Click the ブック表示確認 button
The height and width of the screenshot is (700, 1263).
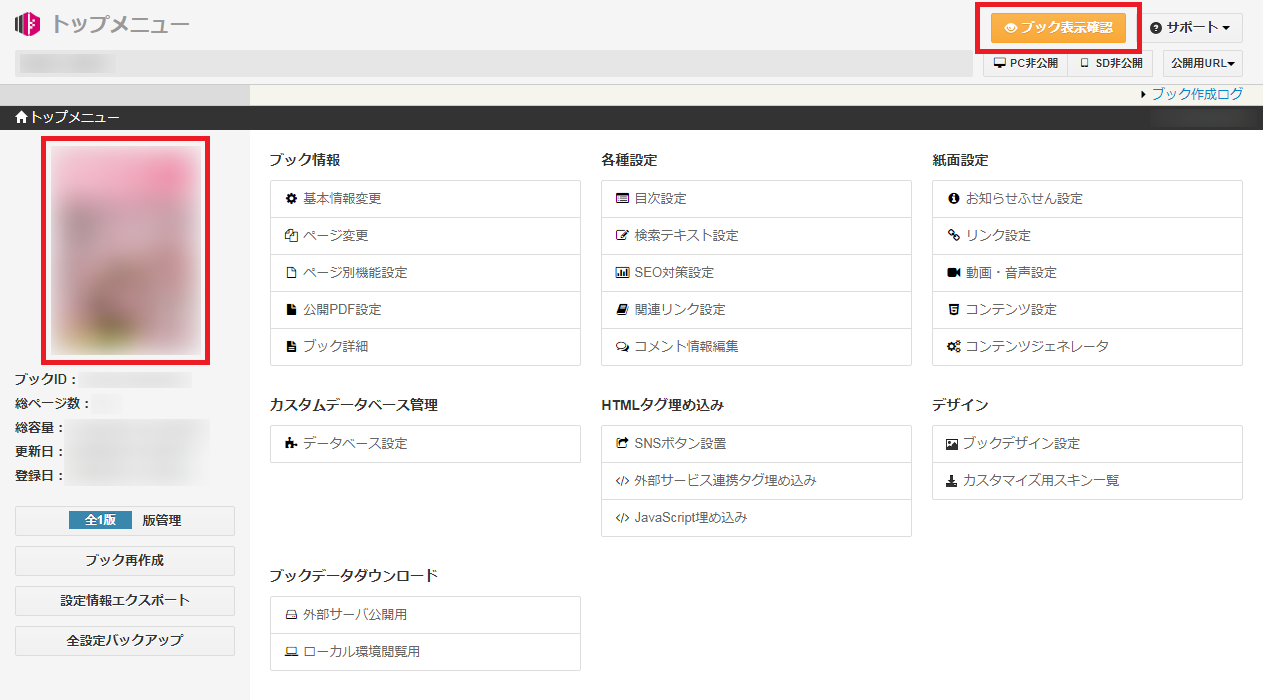[1059, 28]
